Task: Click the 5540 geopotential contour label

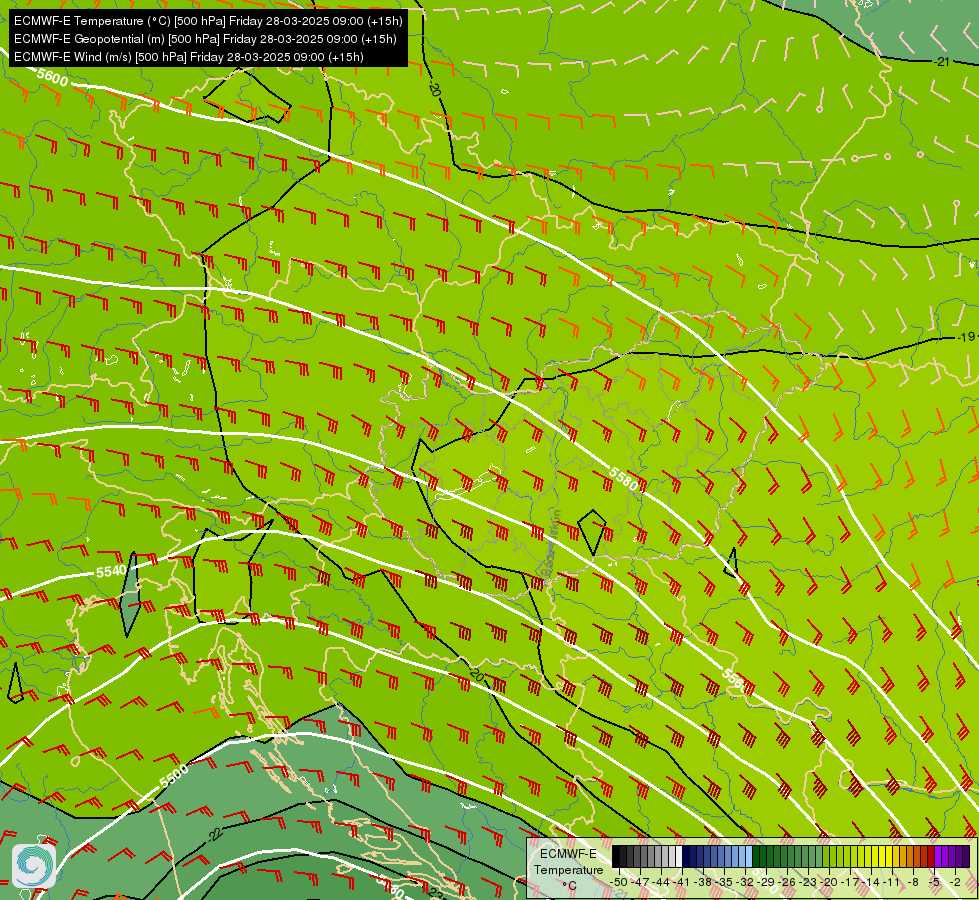Action: (111, 571)
